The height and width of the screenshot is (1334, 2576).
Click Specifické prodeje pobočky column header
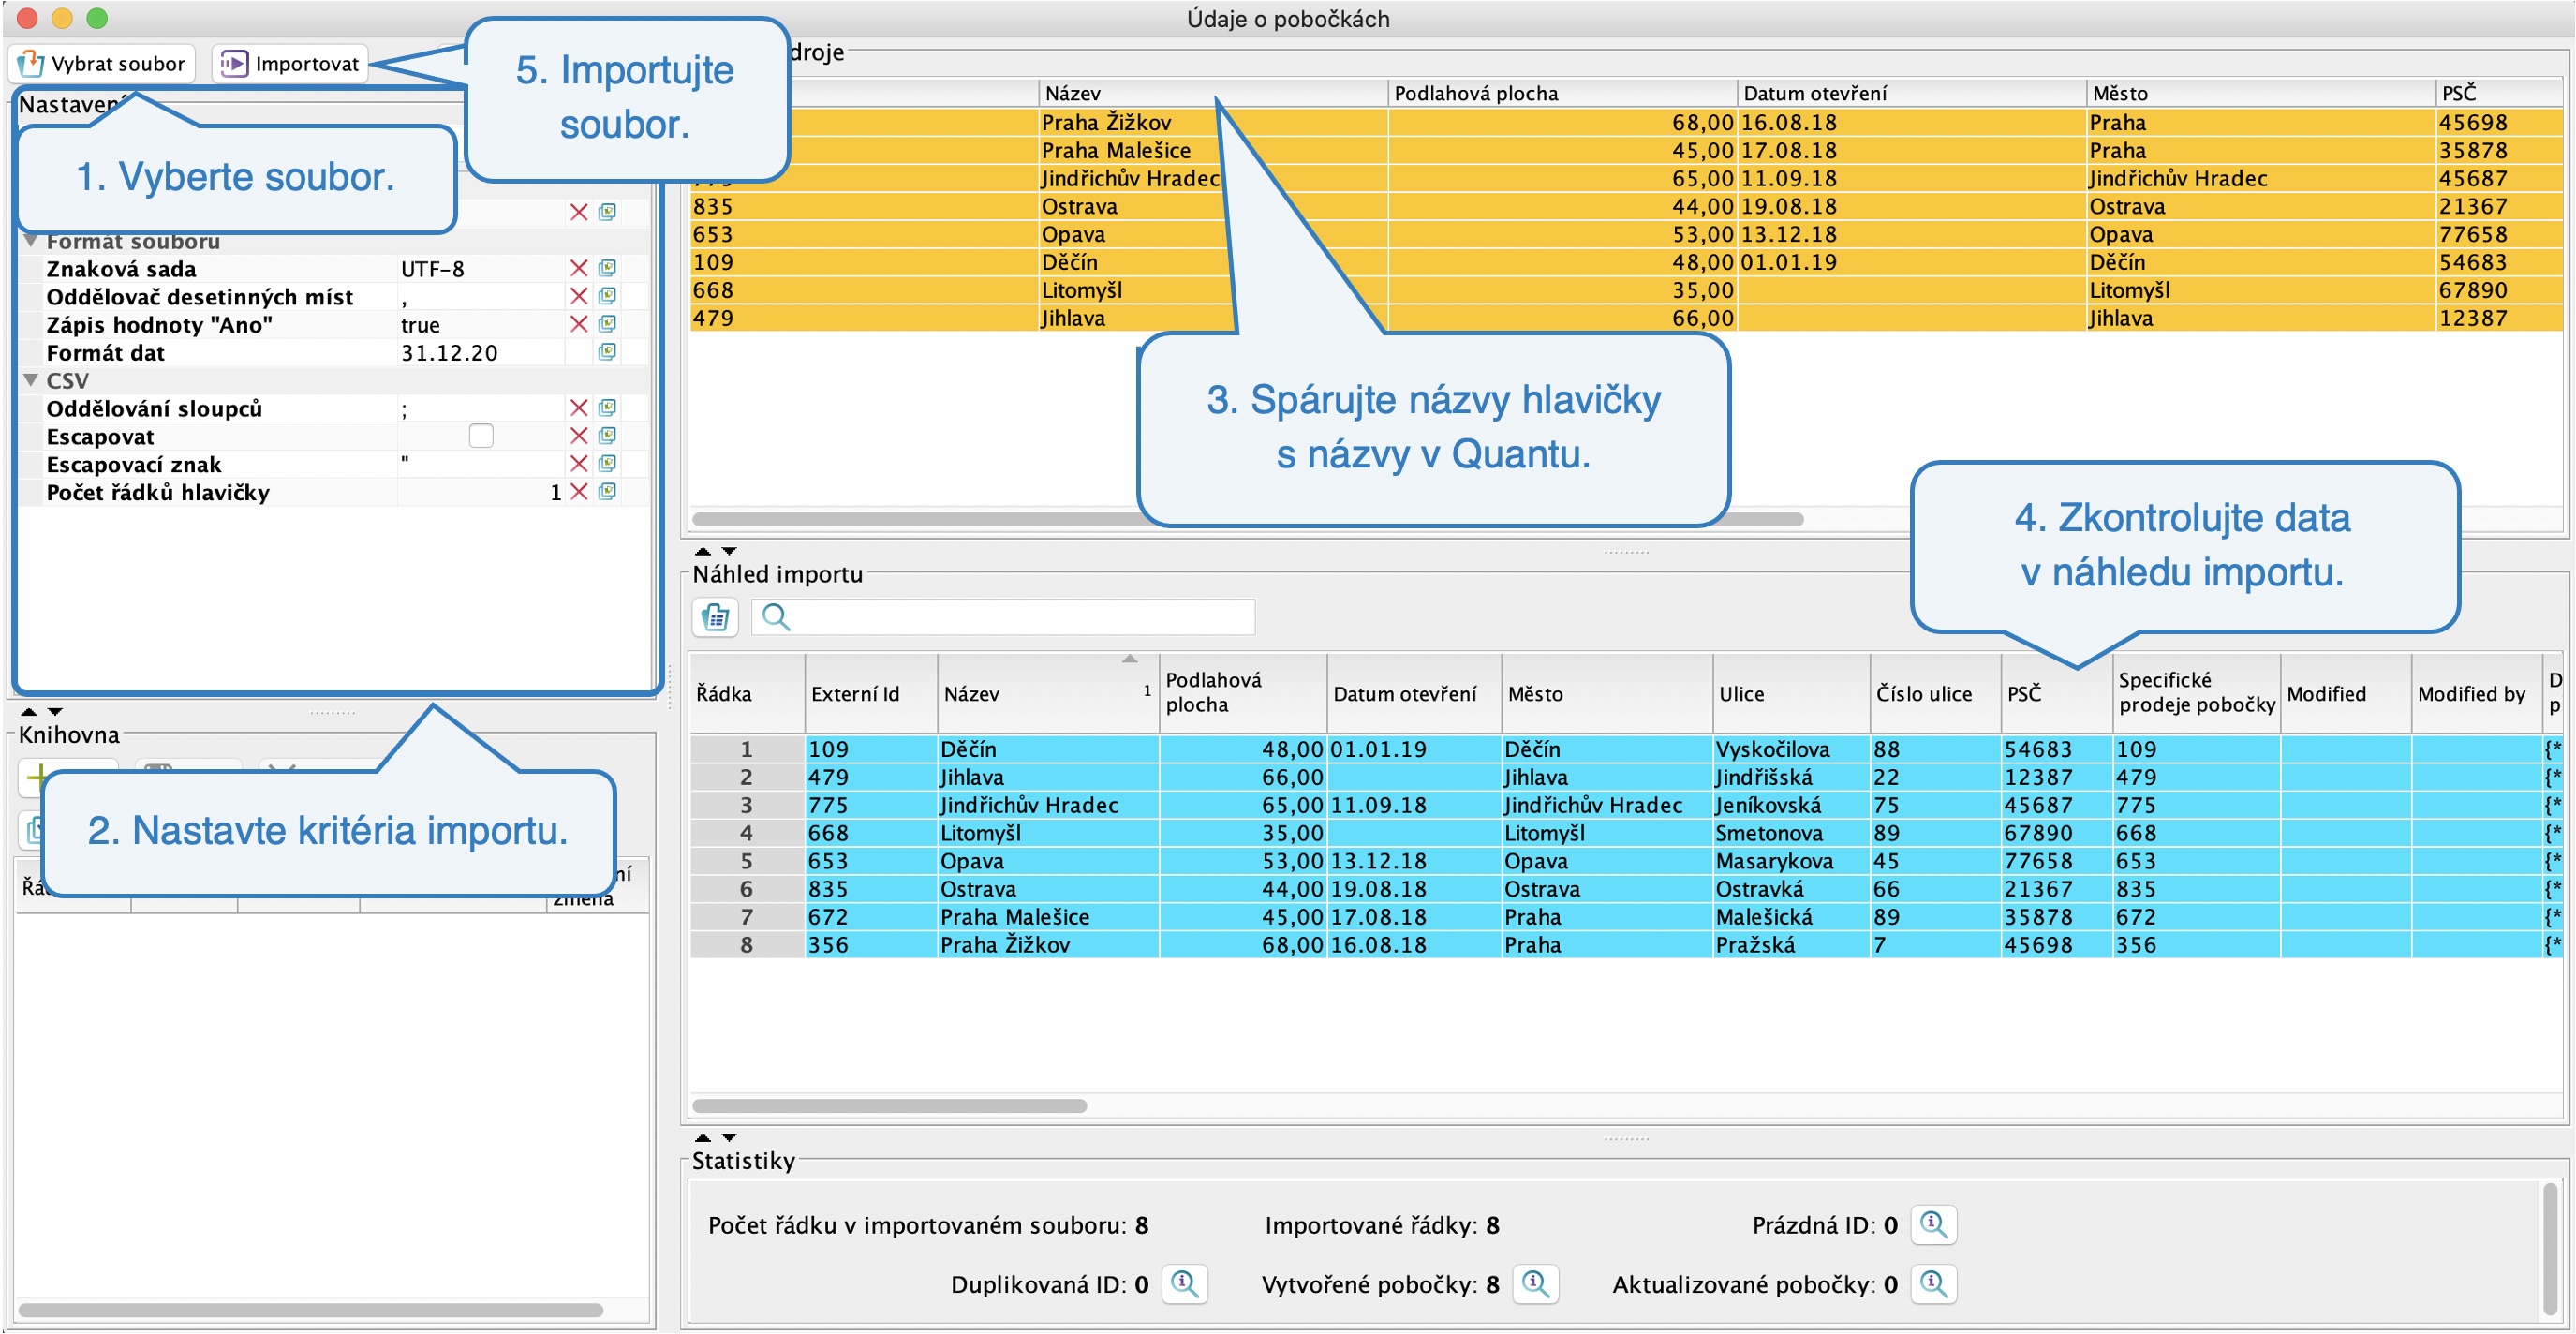pos(2196,693)
